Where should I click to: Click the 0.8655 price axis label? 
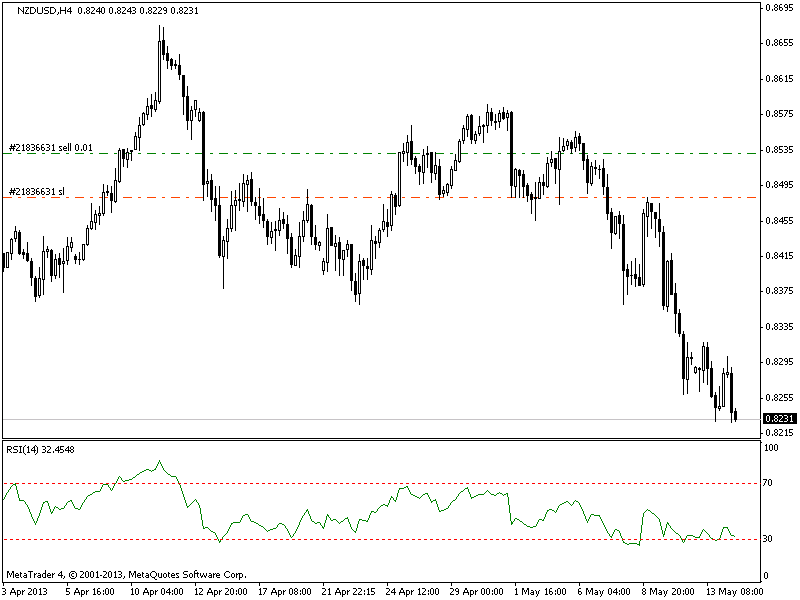pos(780,43)
